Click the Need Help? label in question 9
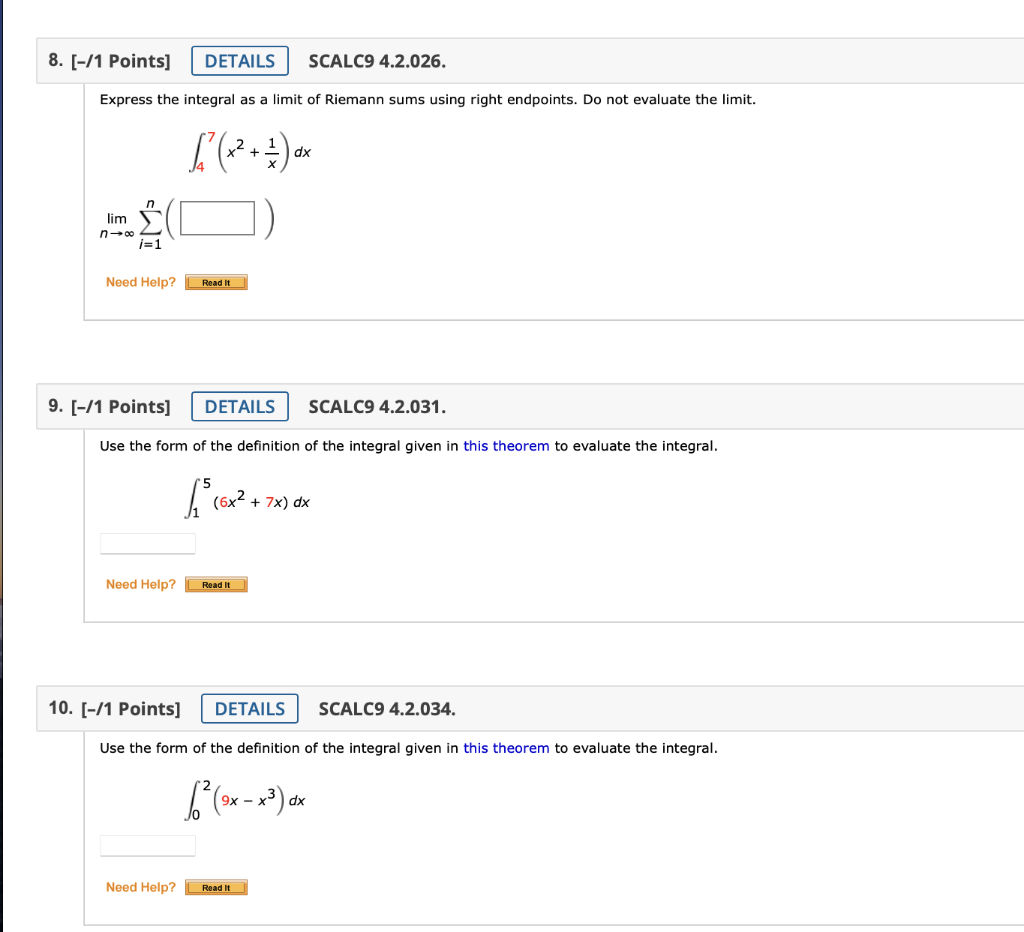1024x932 pixels. (x=140, y=584)
